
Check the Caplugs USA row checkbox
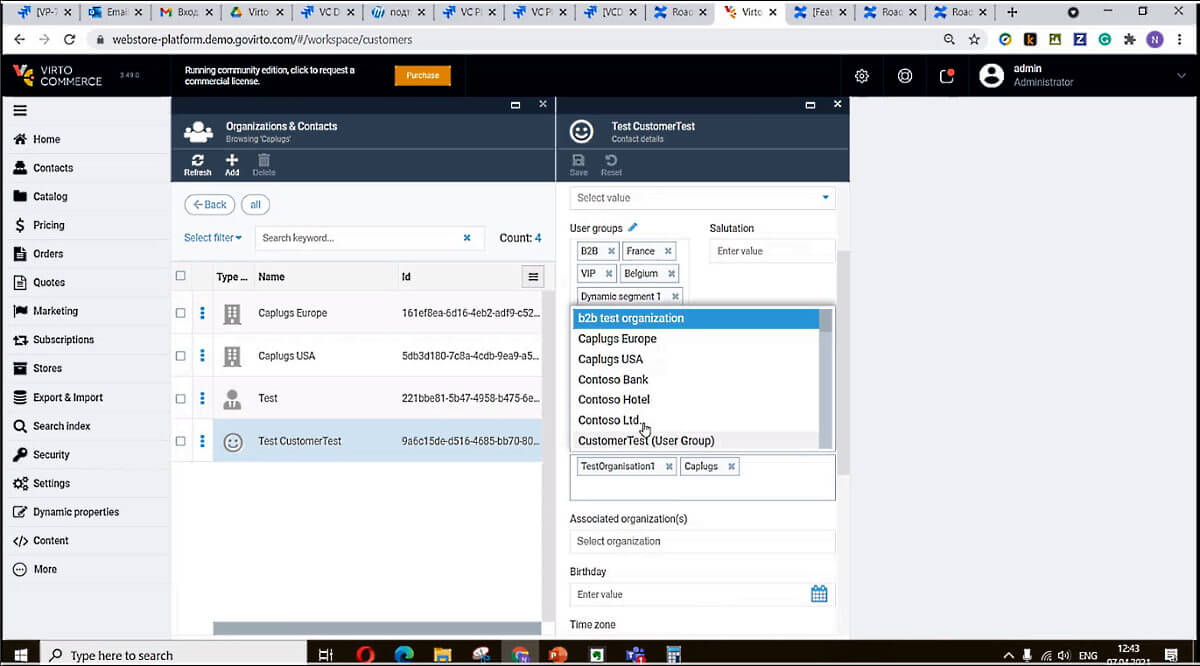coord(181,356)
